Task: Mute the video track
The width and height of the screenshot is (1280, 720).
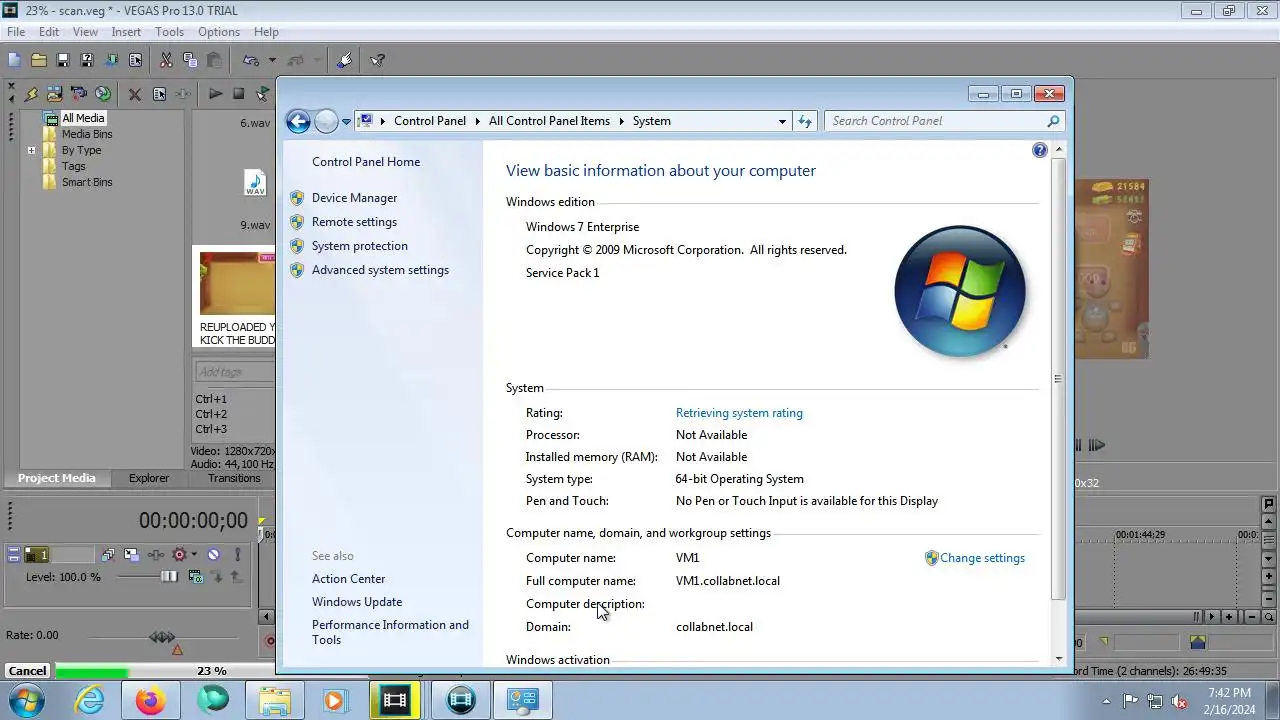Action: click(213, 555)
